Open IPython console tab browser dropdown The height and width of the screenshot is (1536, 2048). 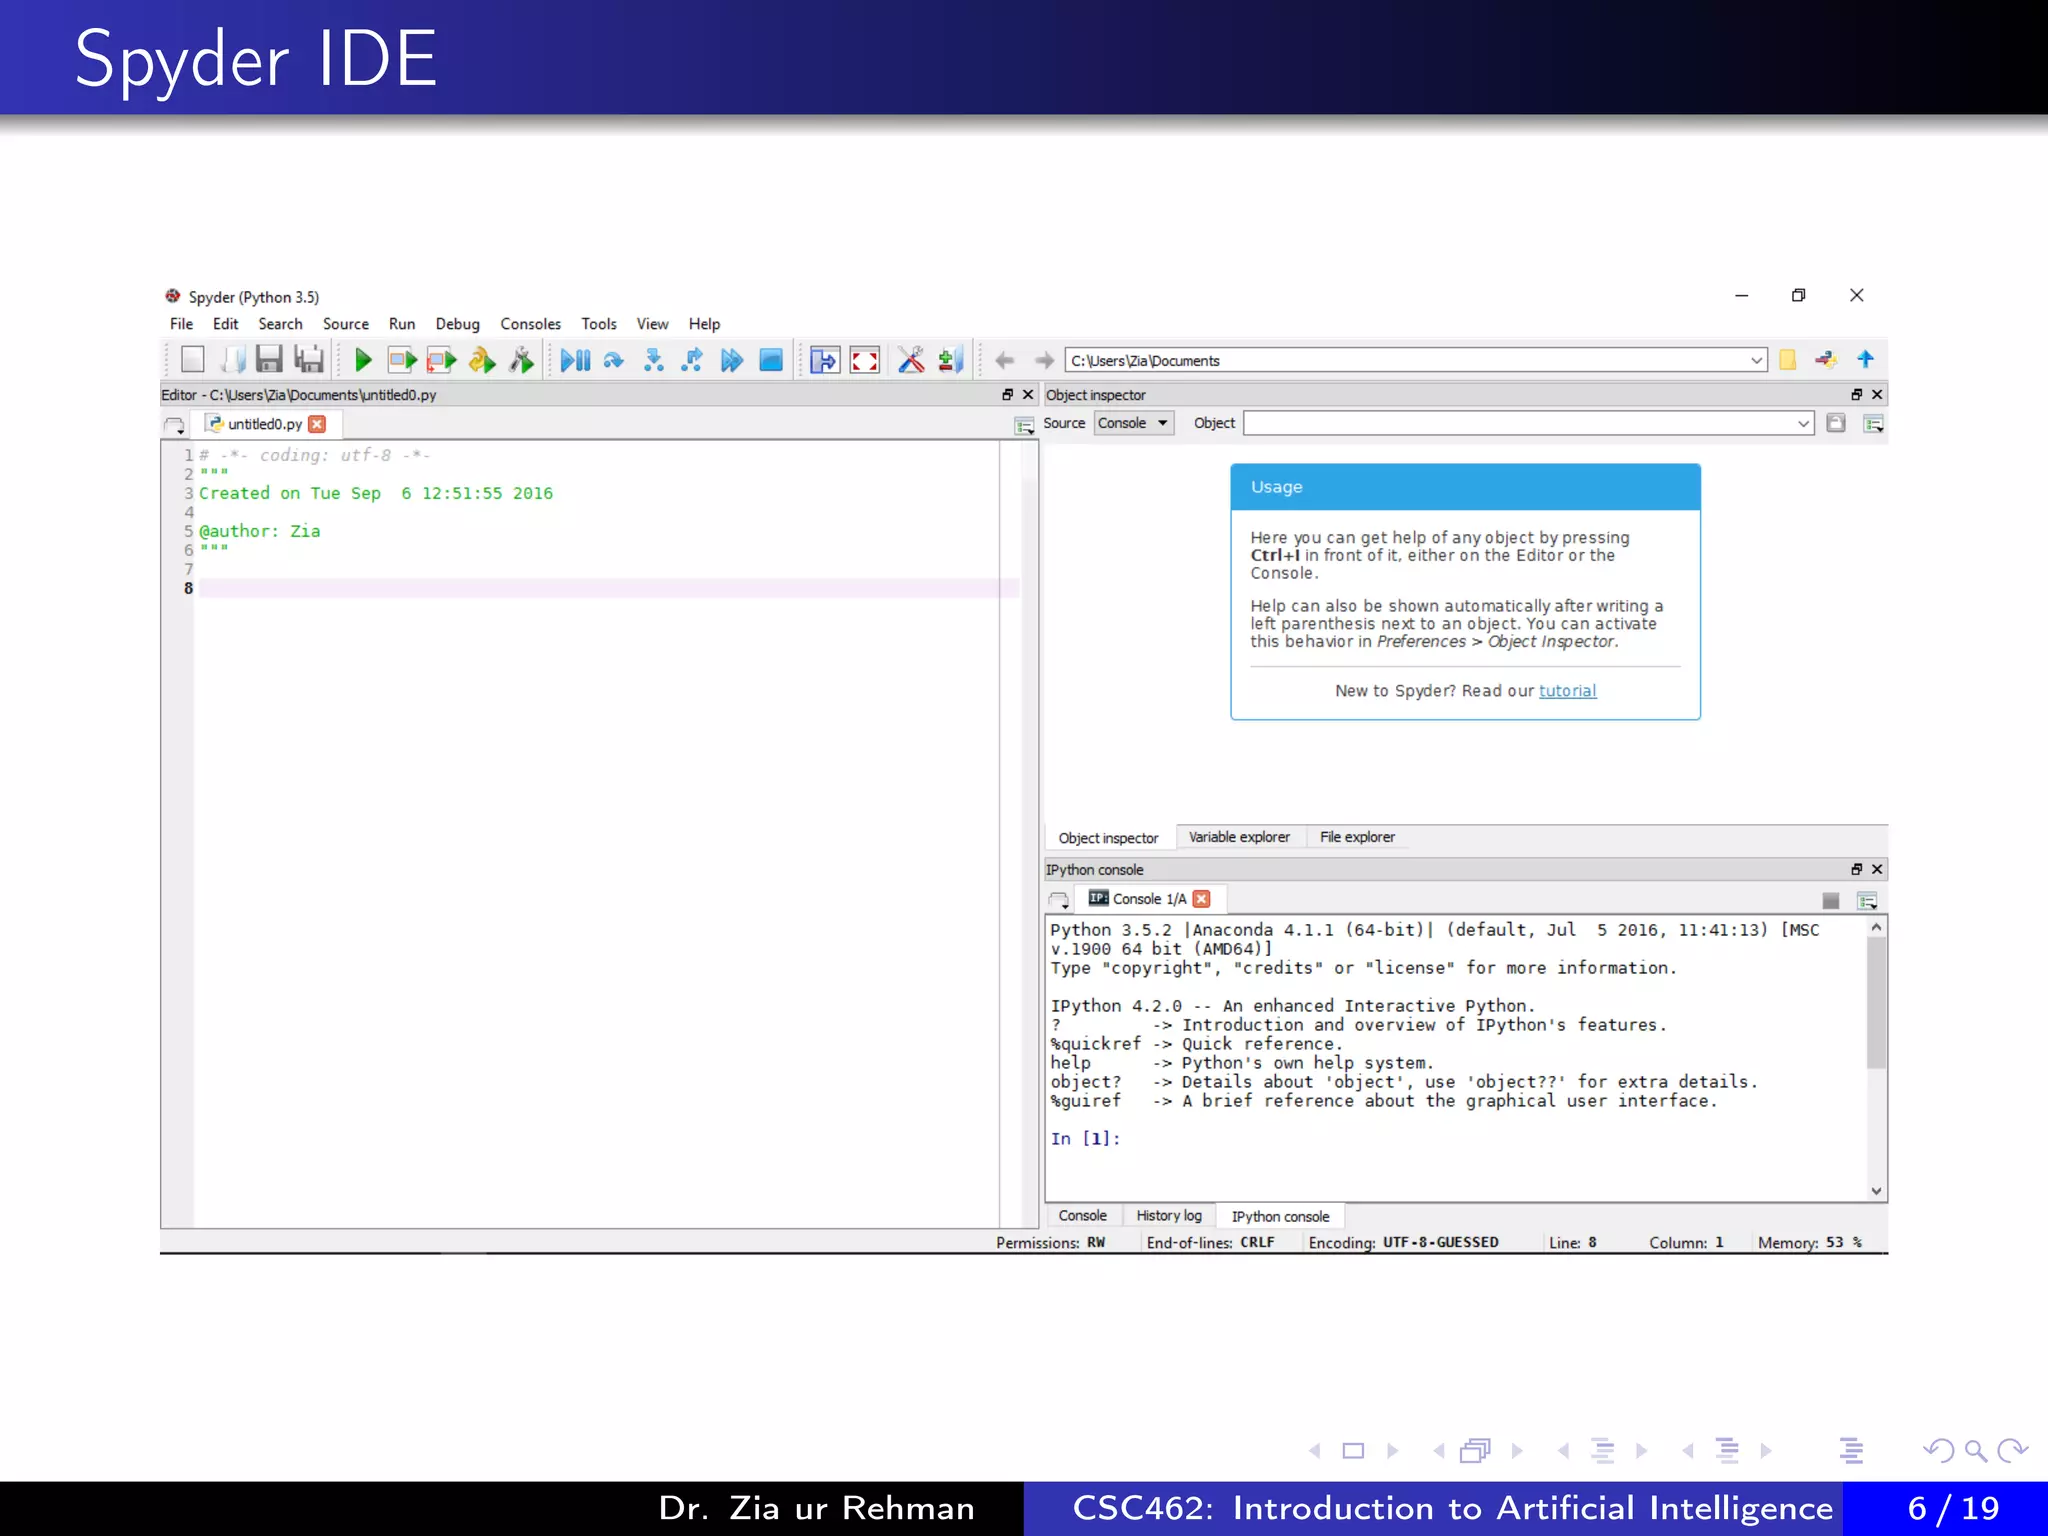[1059, 901]
